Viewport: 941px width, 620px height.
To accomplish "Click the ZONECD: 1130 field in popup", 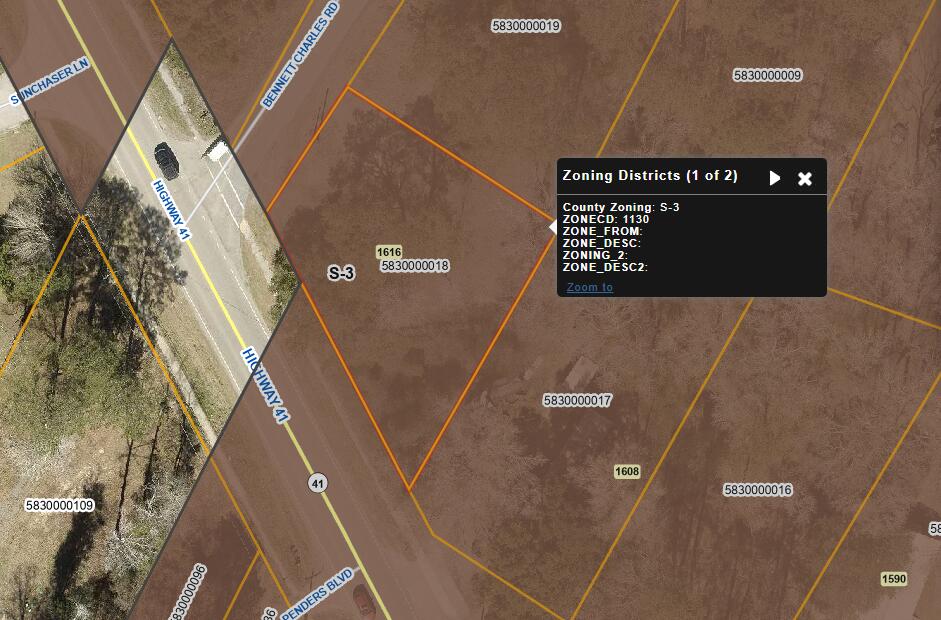I will tap(606, 219).
